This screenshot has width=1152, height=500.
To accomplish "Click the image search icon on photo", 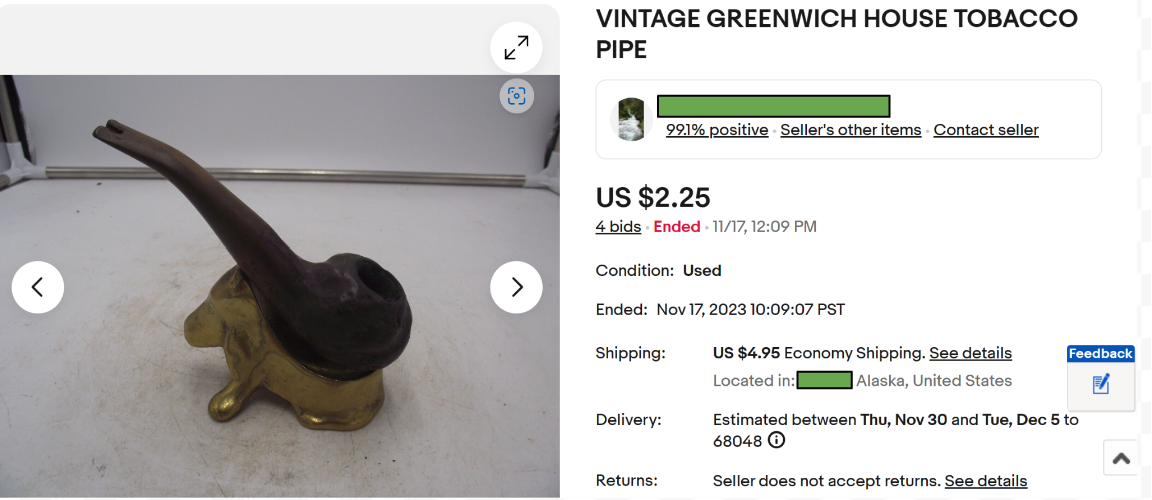I will (x=516, y=96).
